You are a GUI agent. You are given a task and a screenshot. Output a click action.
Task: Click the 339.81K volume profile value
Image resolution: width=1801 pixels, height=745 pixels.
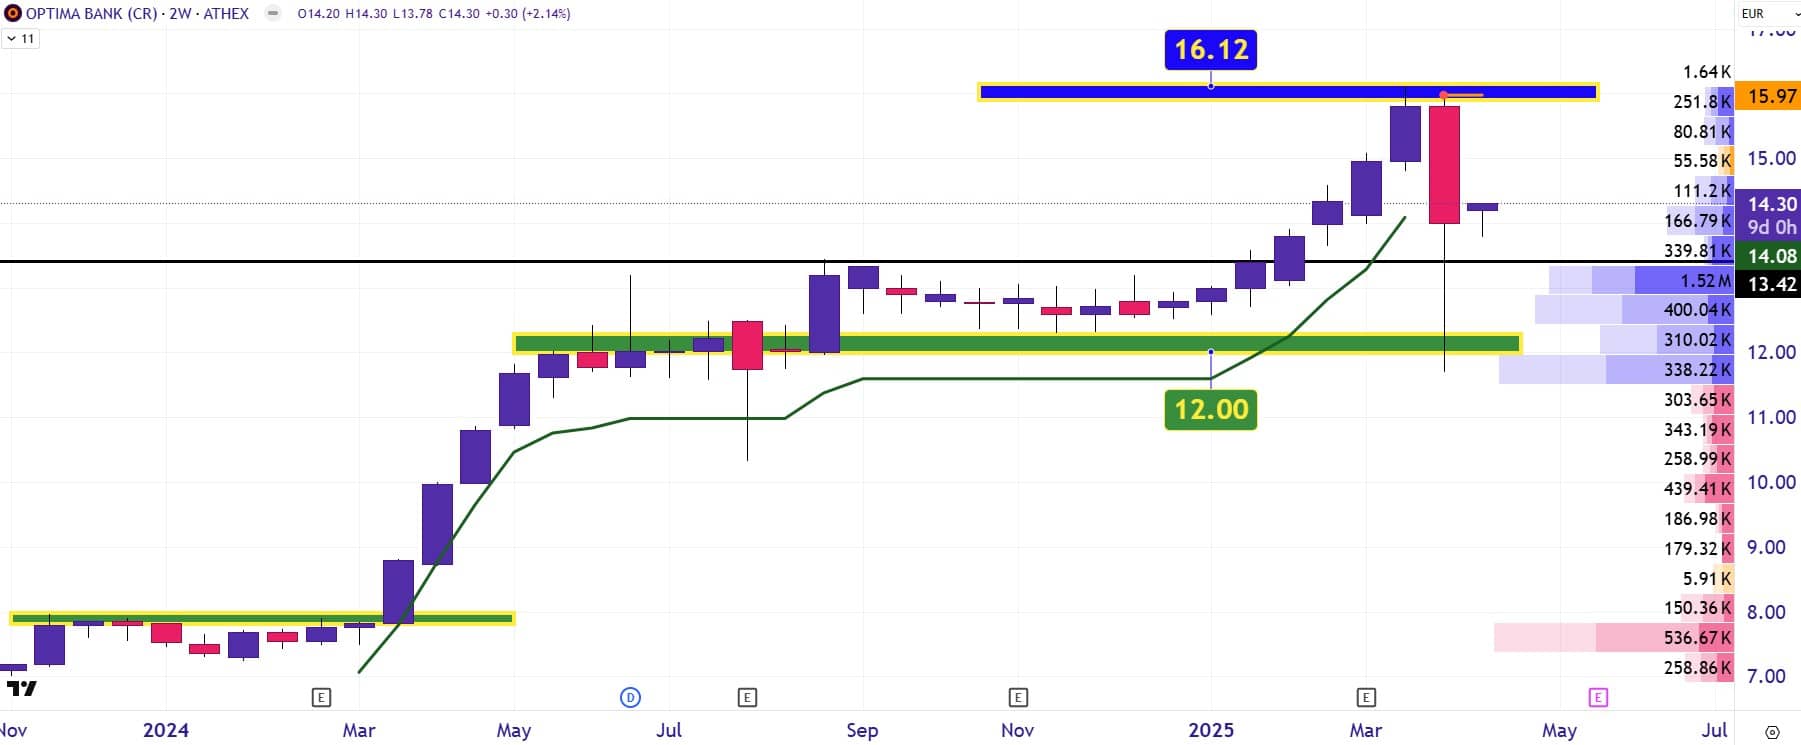point(1697,251)
